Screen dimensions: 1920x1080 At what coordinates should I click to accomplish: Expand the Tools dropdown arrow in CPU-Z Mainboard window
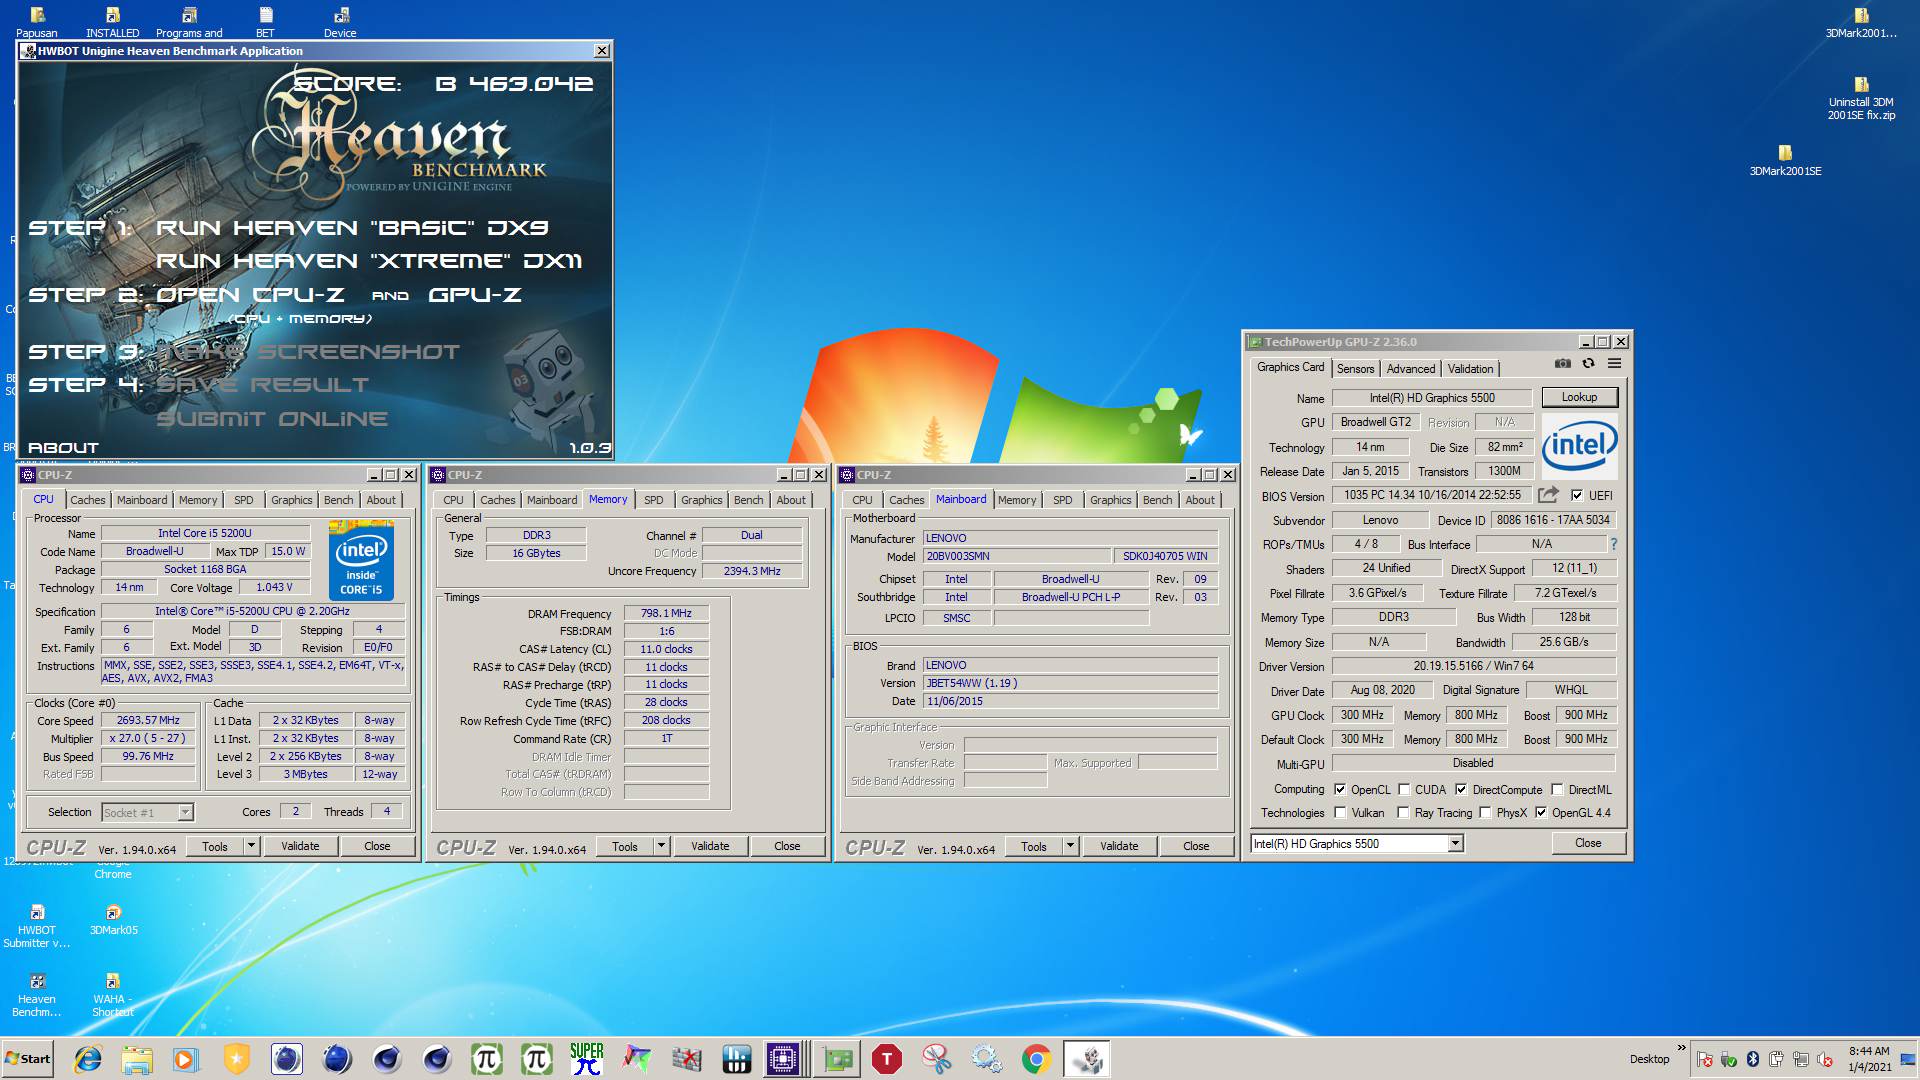point(1070,846)
